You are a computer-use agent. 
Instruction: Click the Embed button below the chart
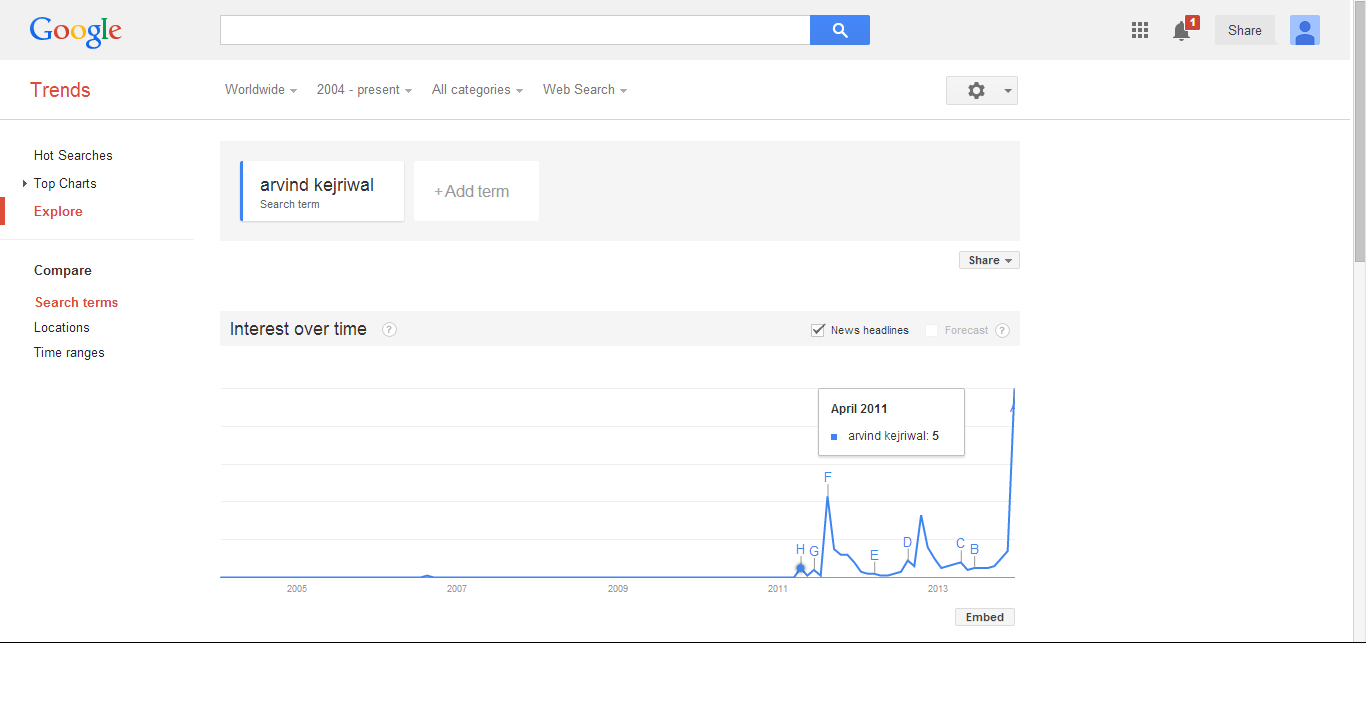click(985, 617)
